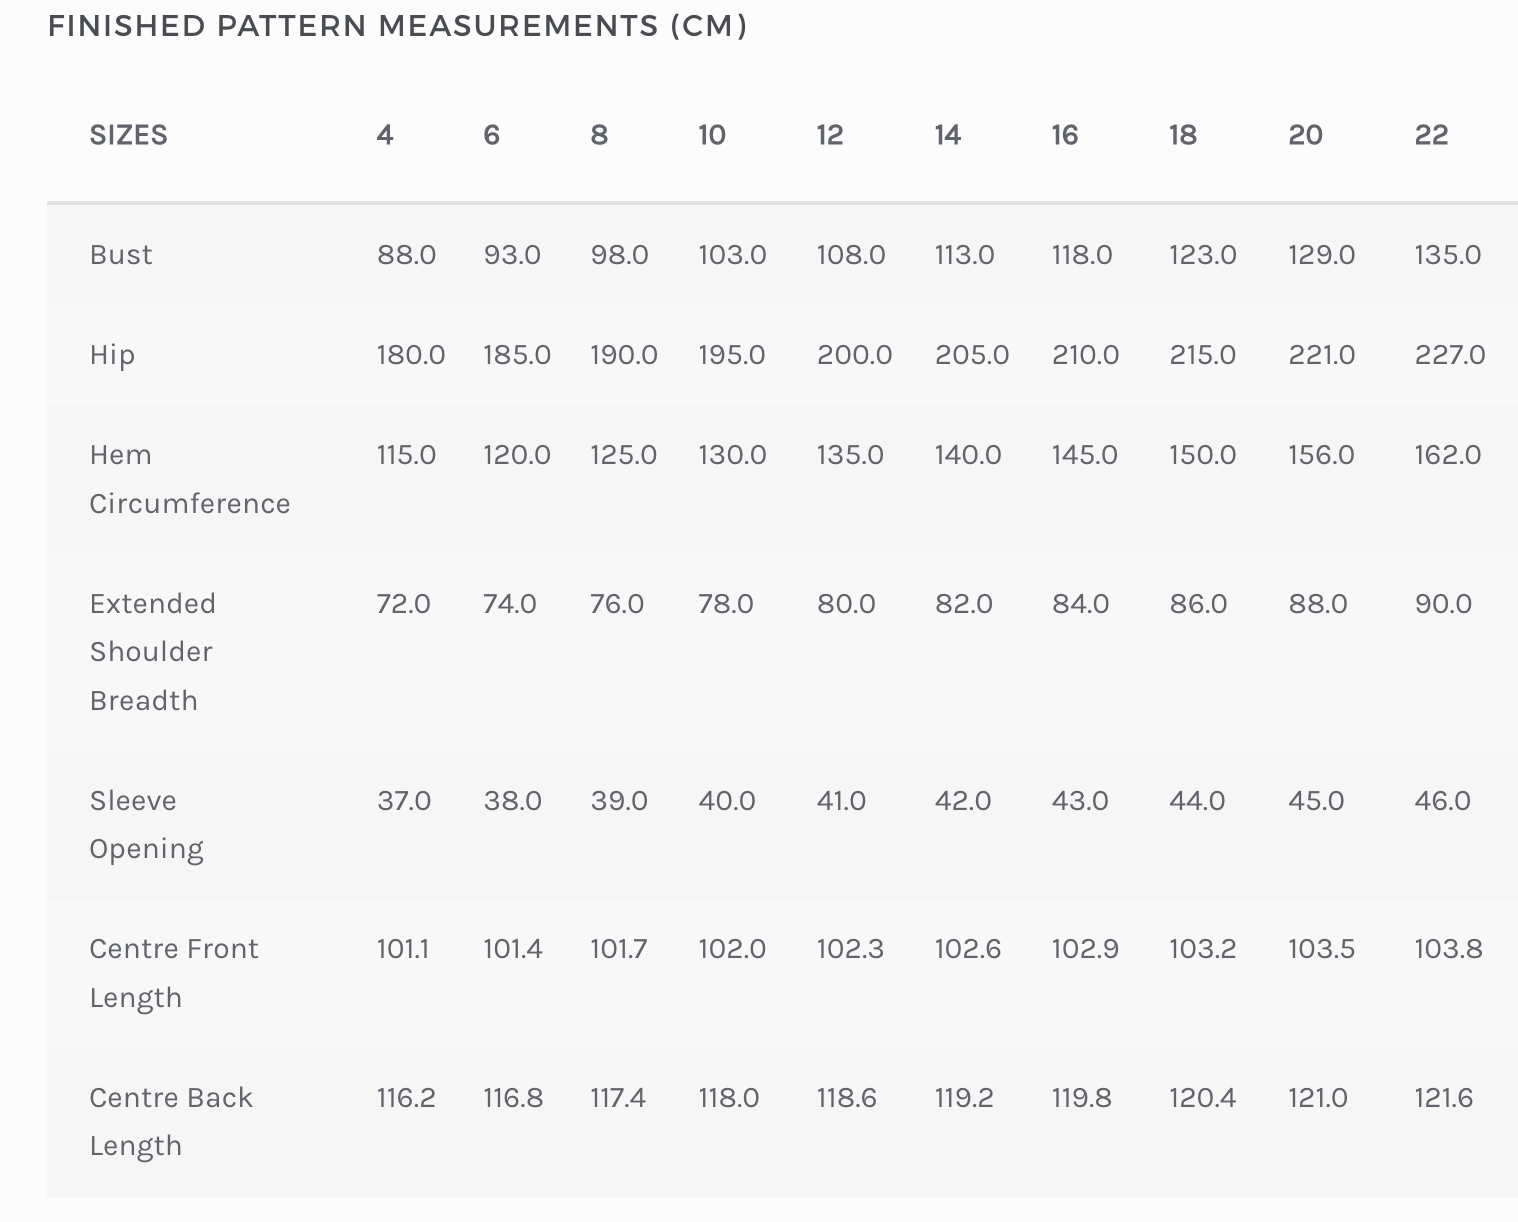Click shoulder breadth value 78.0
This screenshot has width=1518, height=1222.
tap(725, 604)
